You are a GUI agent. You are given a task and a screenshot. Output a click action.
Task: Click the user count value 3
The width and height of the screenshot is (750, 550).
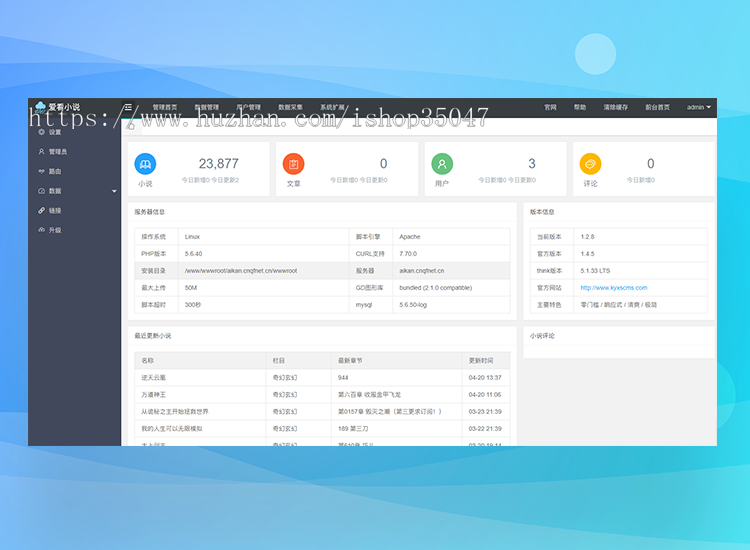[x=531, y=164]
